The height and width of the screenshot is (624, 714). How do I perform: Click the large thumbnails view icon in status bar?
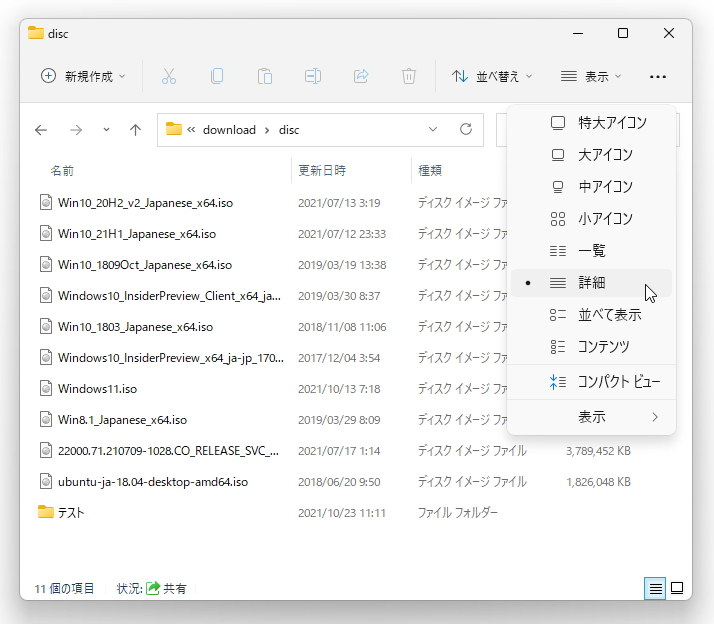click(x=677, y=588)
